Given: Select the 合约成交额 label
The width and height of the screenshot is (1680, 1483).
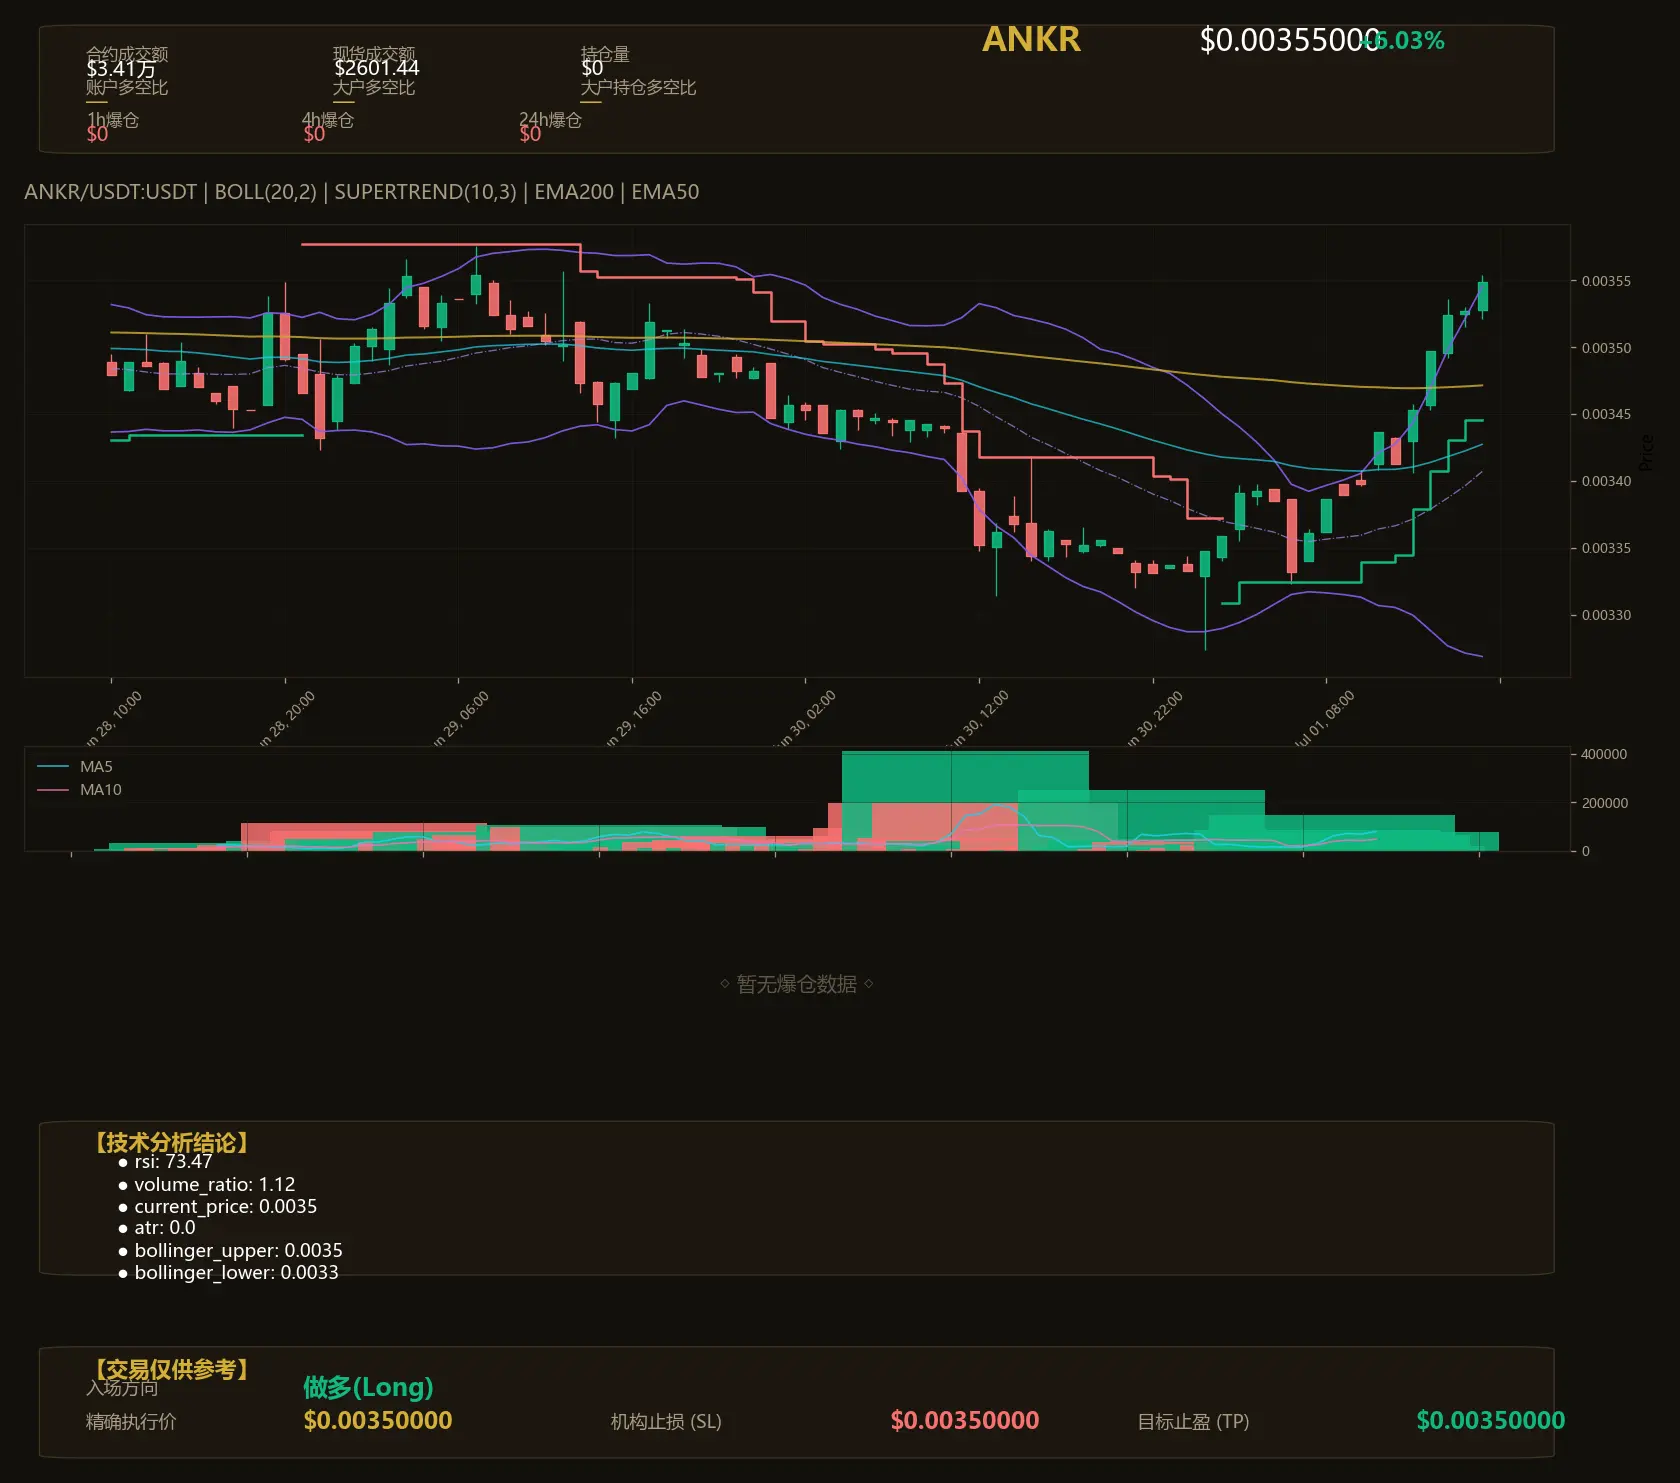Looking at the screenshot, I should point(127,54).
